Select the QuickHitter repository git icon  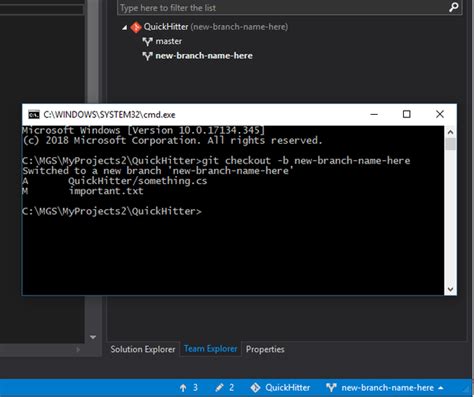136,27
